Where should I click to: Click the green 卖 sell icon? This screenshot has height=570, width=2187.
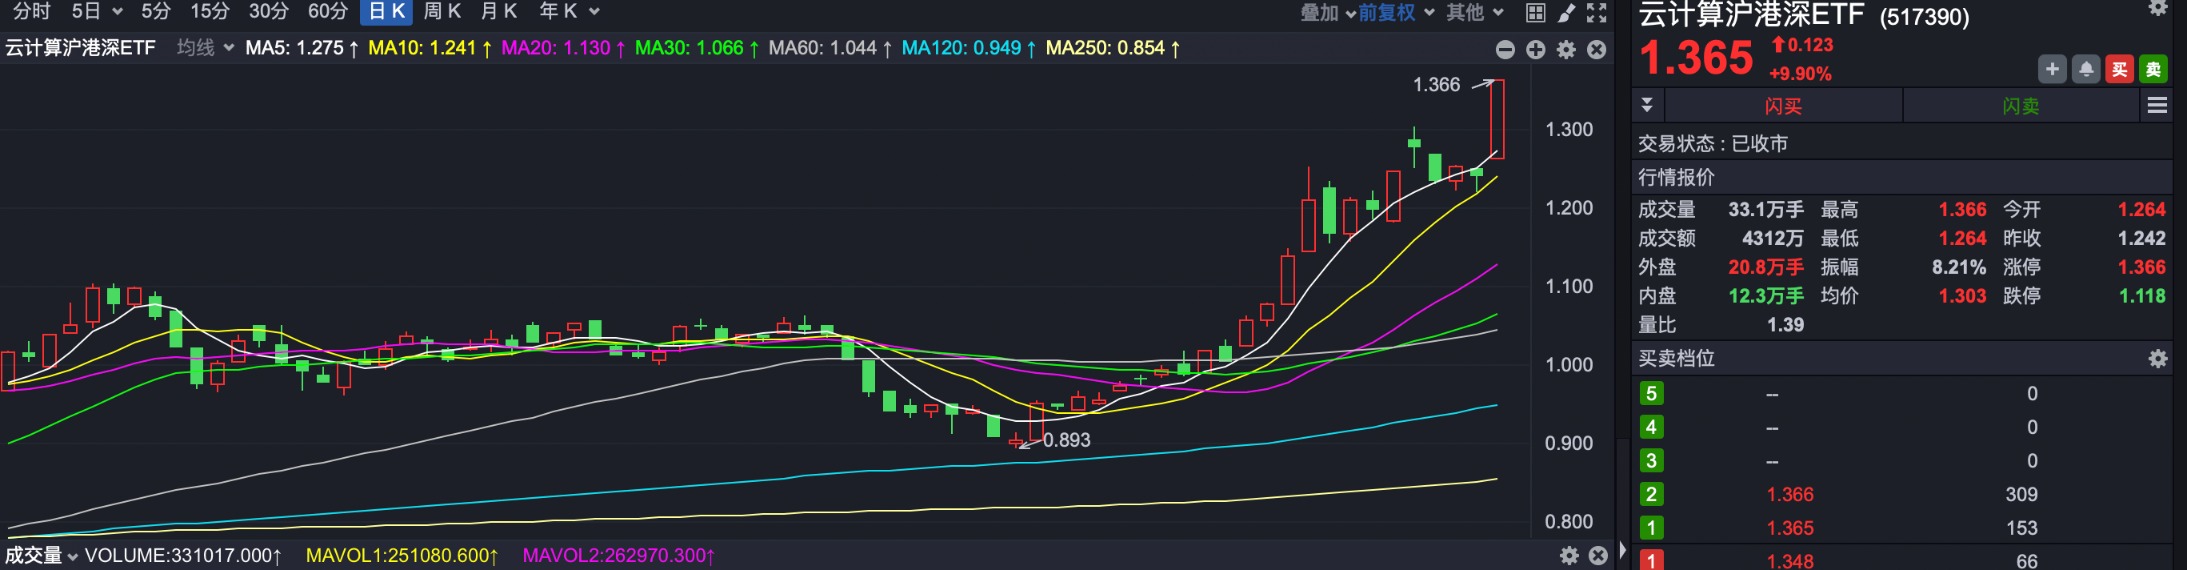point(2153,69)
